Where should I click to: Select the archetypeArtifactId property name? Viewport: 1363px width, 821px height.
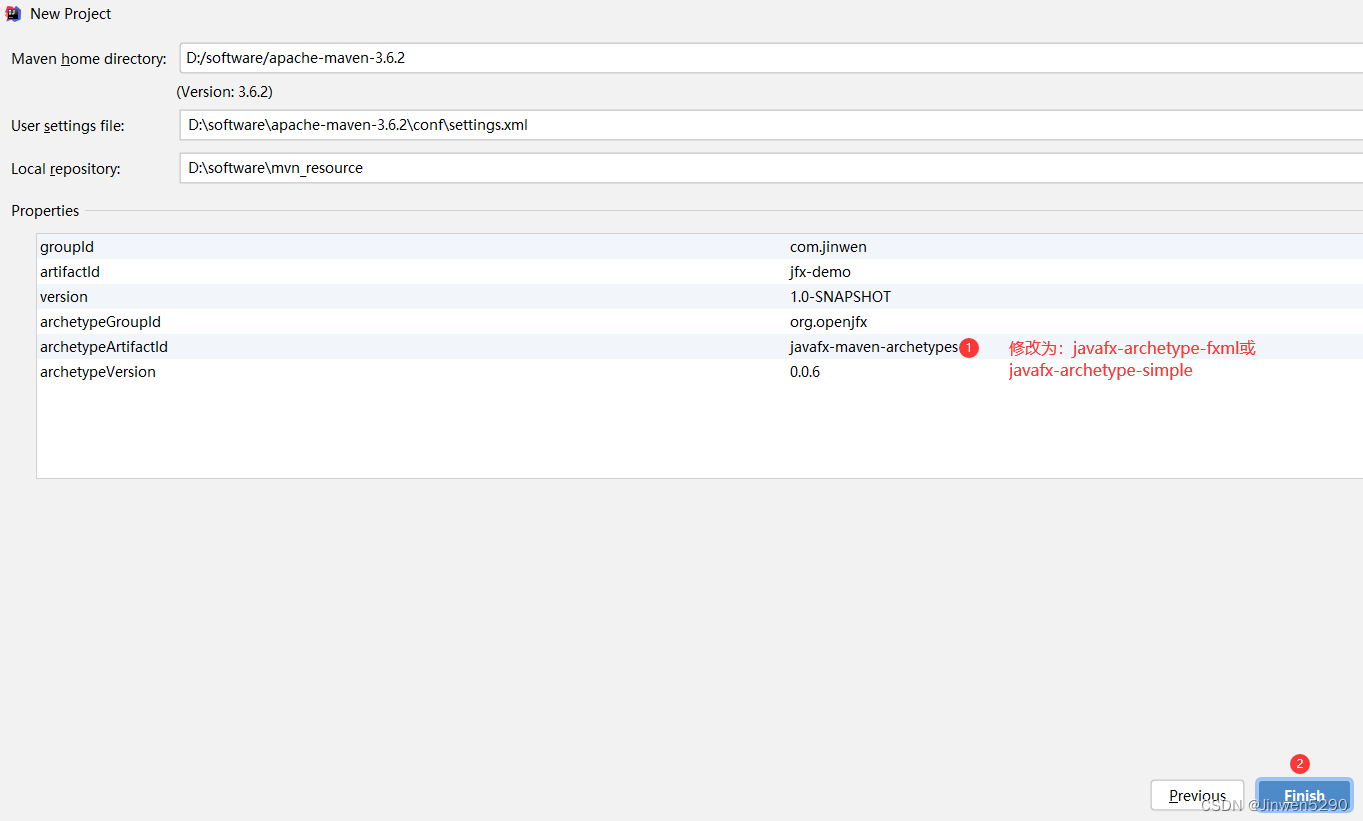tap(104, 347)
